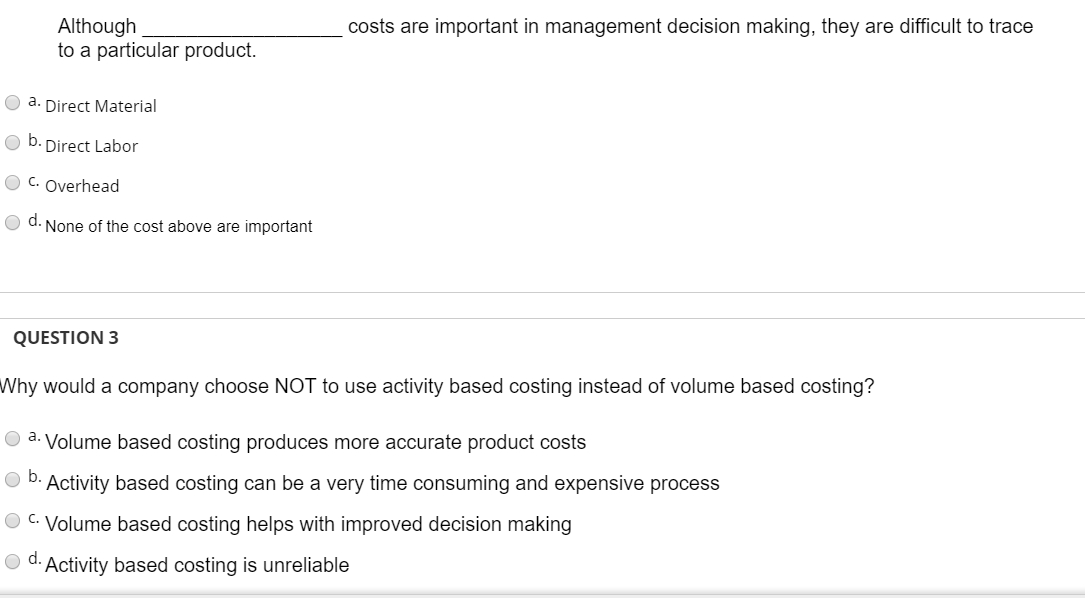Pick radio for None of the cost above
Viewport: 1085px width, 598px height.
12,222
